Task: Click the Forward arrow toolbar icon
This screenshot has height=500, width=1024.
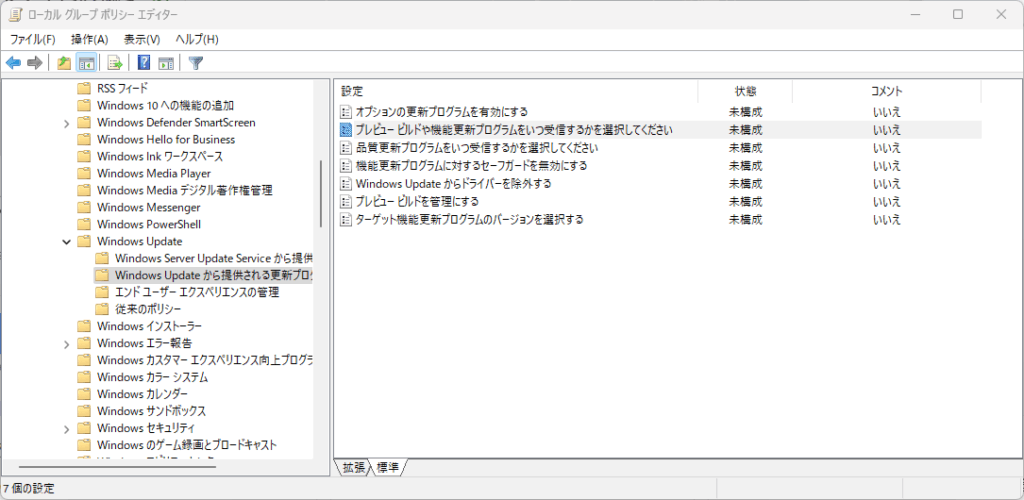Action: (35, 63)
